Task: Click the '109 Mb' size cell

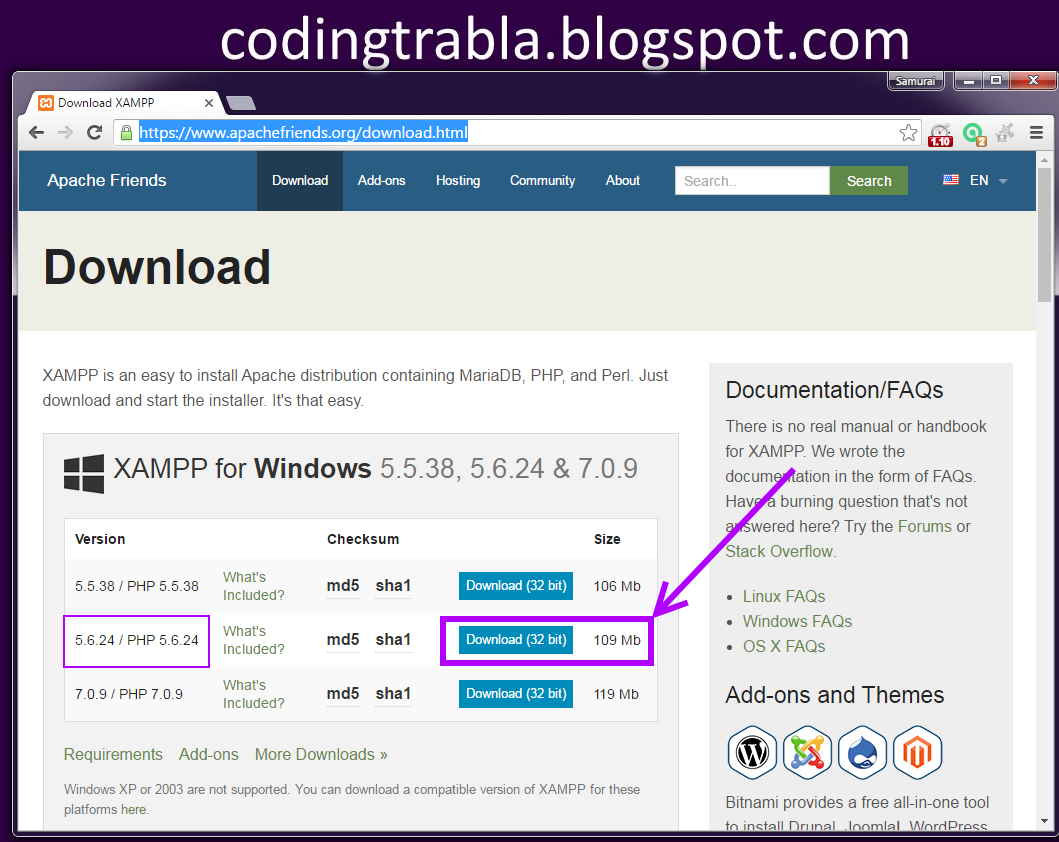Action: tap(617, 640)
